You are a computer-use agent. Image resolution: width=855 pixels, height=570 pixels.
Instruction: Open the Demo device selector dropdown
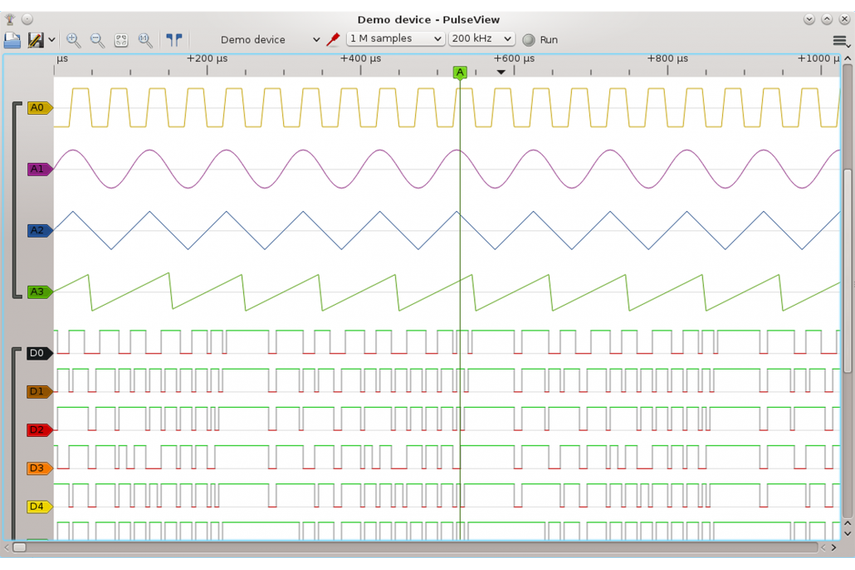point(268,40)
